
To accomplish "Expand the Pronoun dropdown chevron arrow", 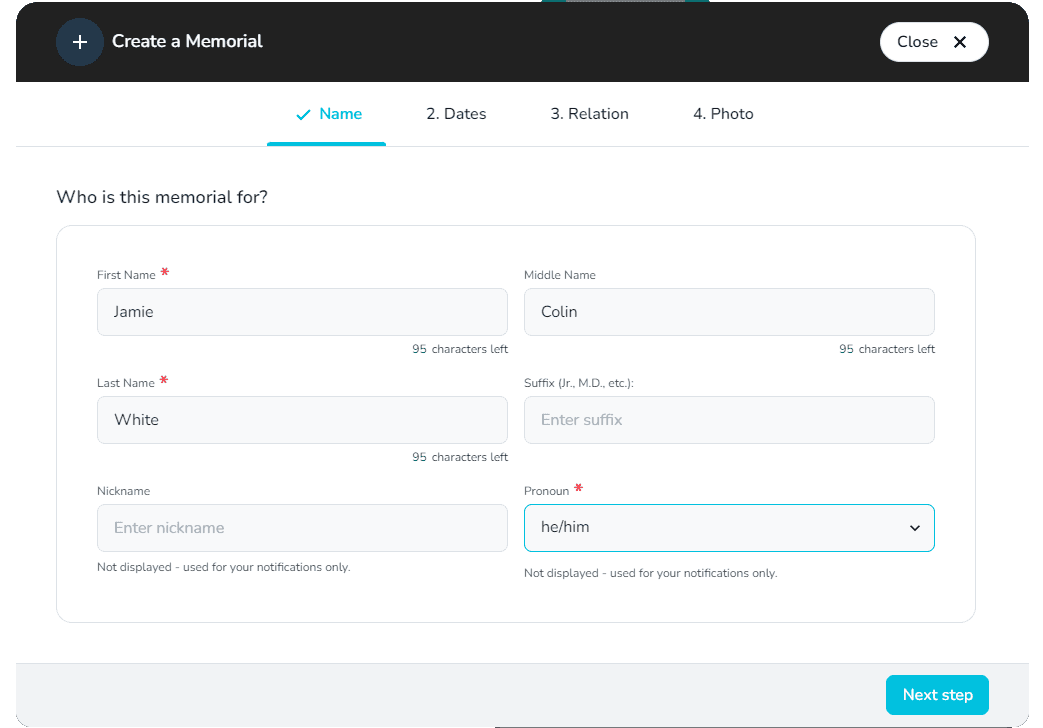I will (x=914, y=528).
